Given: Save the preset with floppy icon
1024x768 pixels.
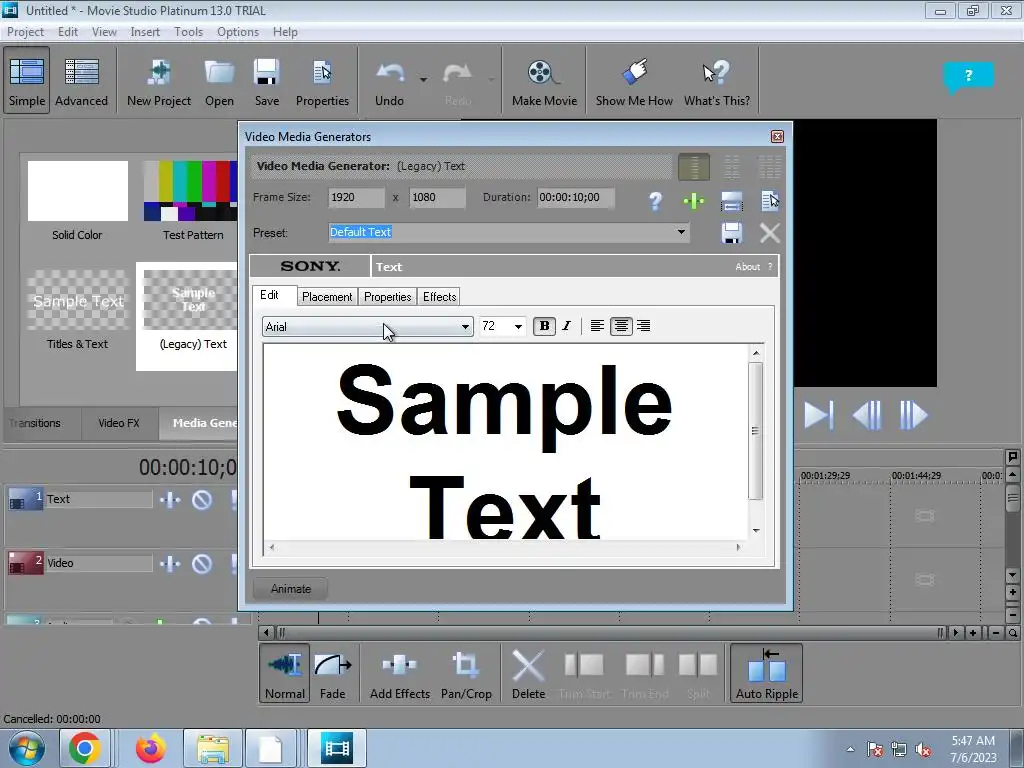Looking at the screenshot, I should click(731, 232).
